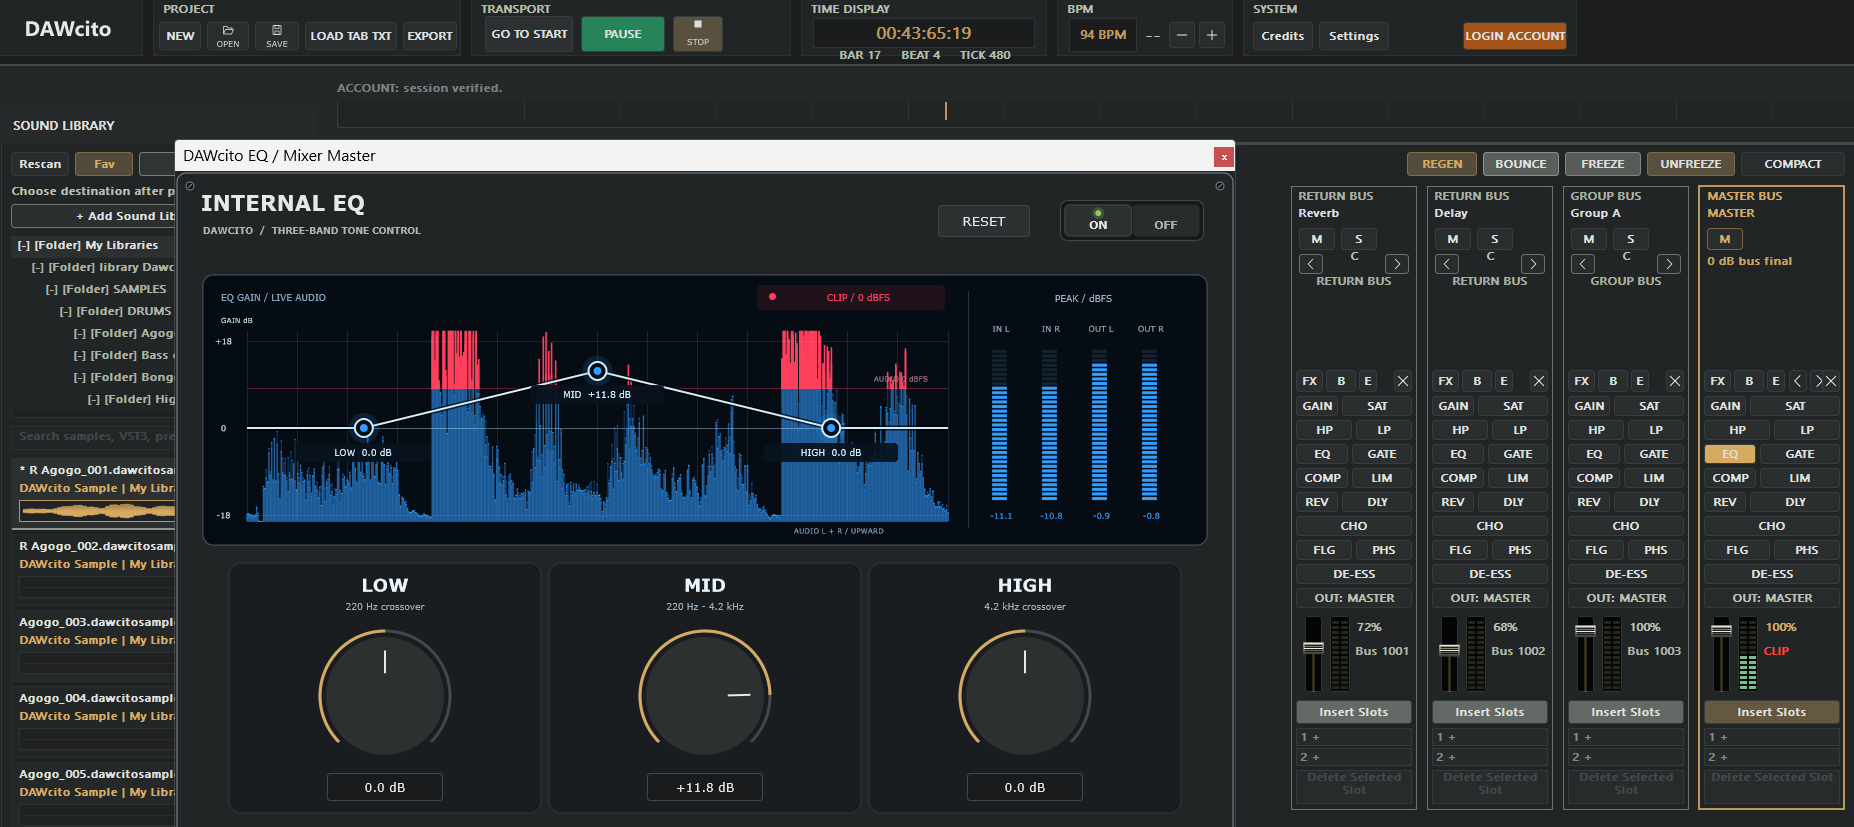1854x827 pixels.
Task: Collapse the Agogo folder
Action: click(79, 333)
